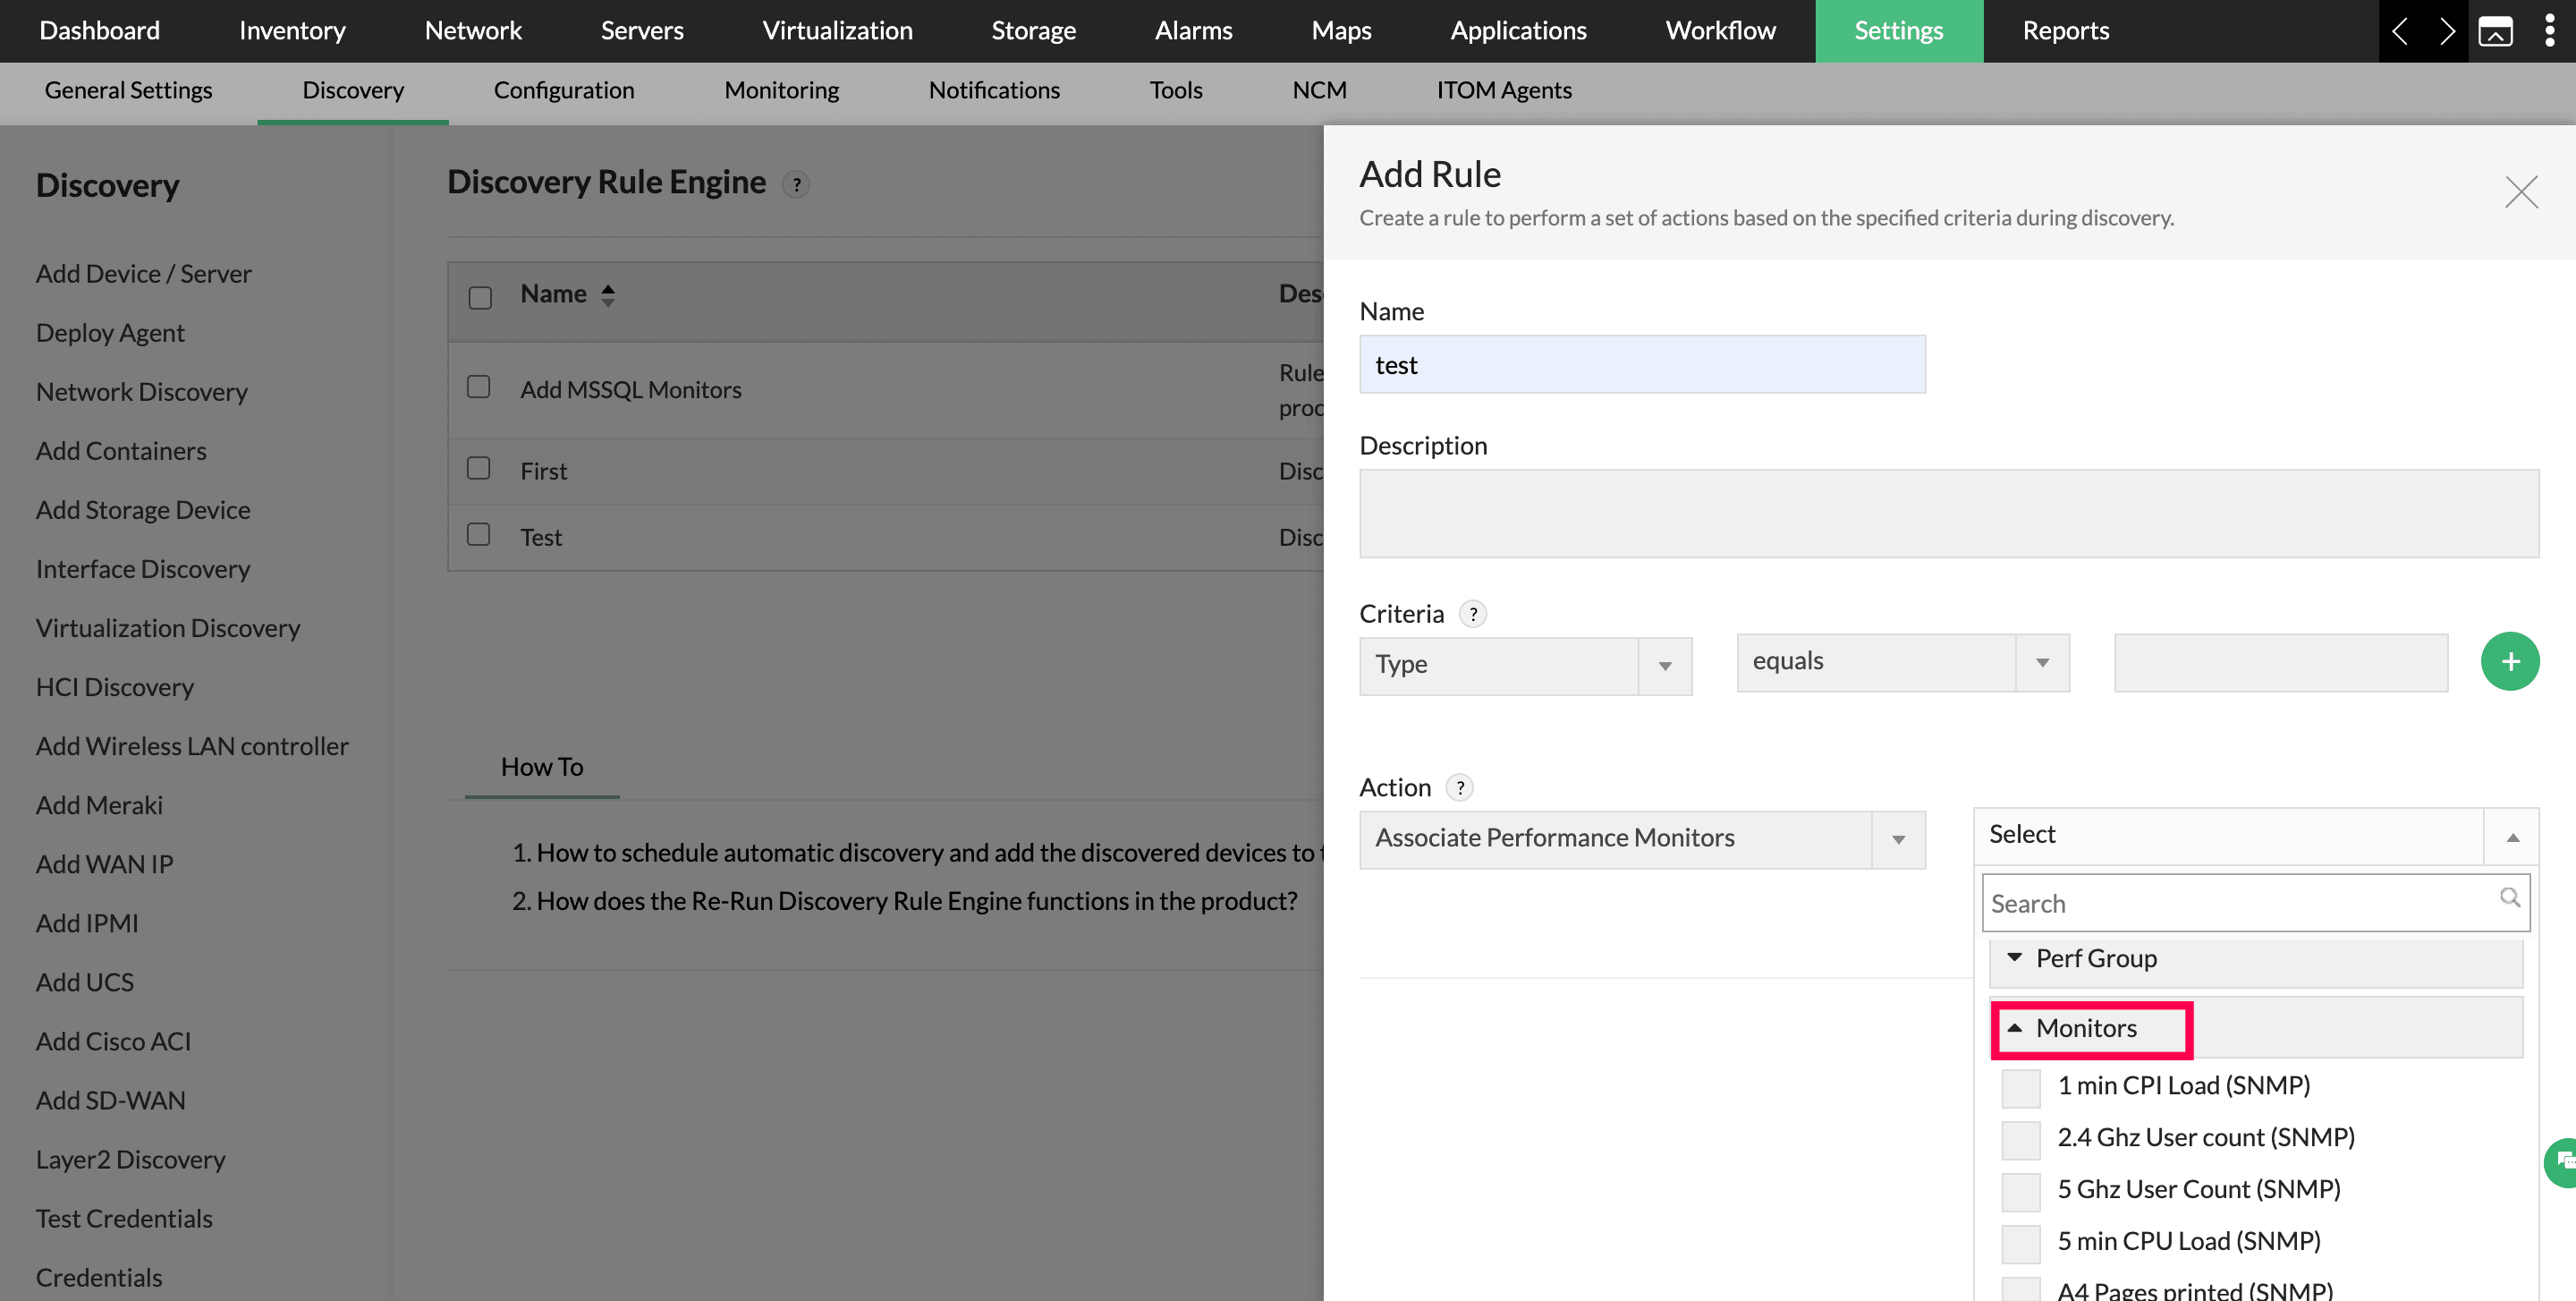2576x1301 pixels.
Task: Sort the table by Name column arrows
Action: (x=608, y=295)
